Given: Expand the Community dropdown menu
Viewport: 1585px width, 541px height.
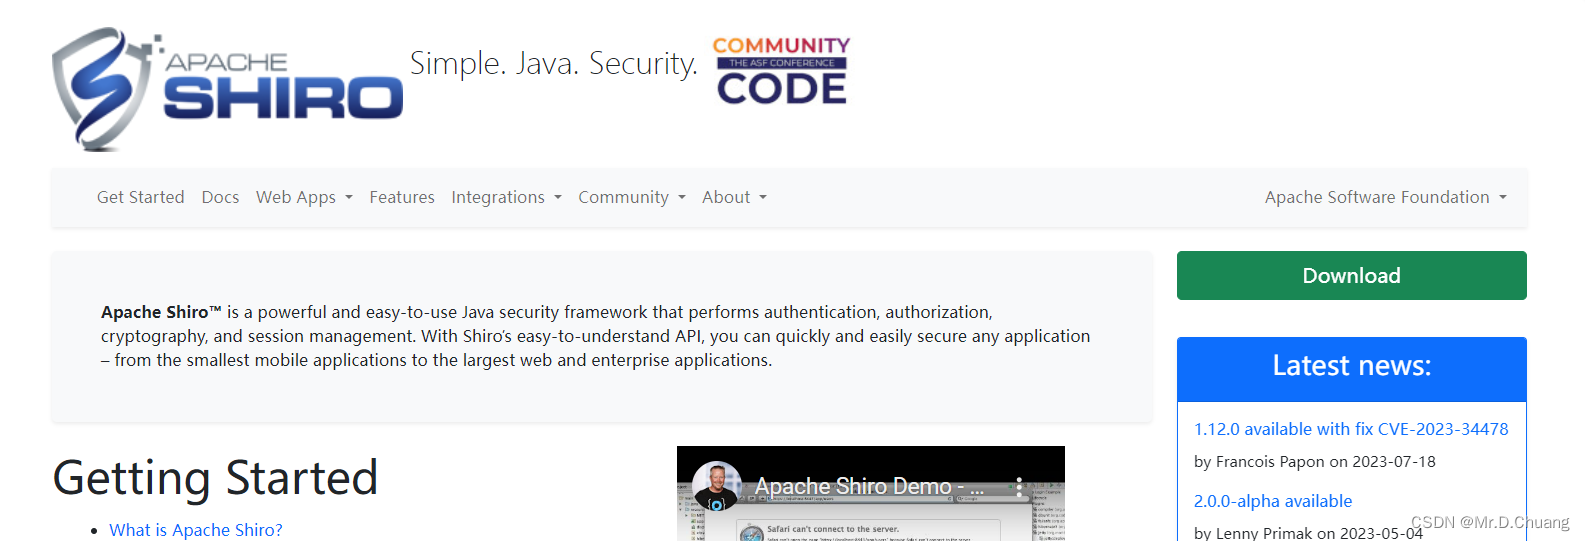Looking at the screenshot, I should tap(632, 197).
